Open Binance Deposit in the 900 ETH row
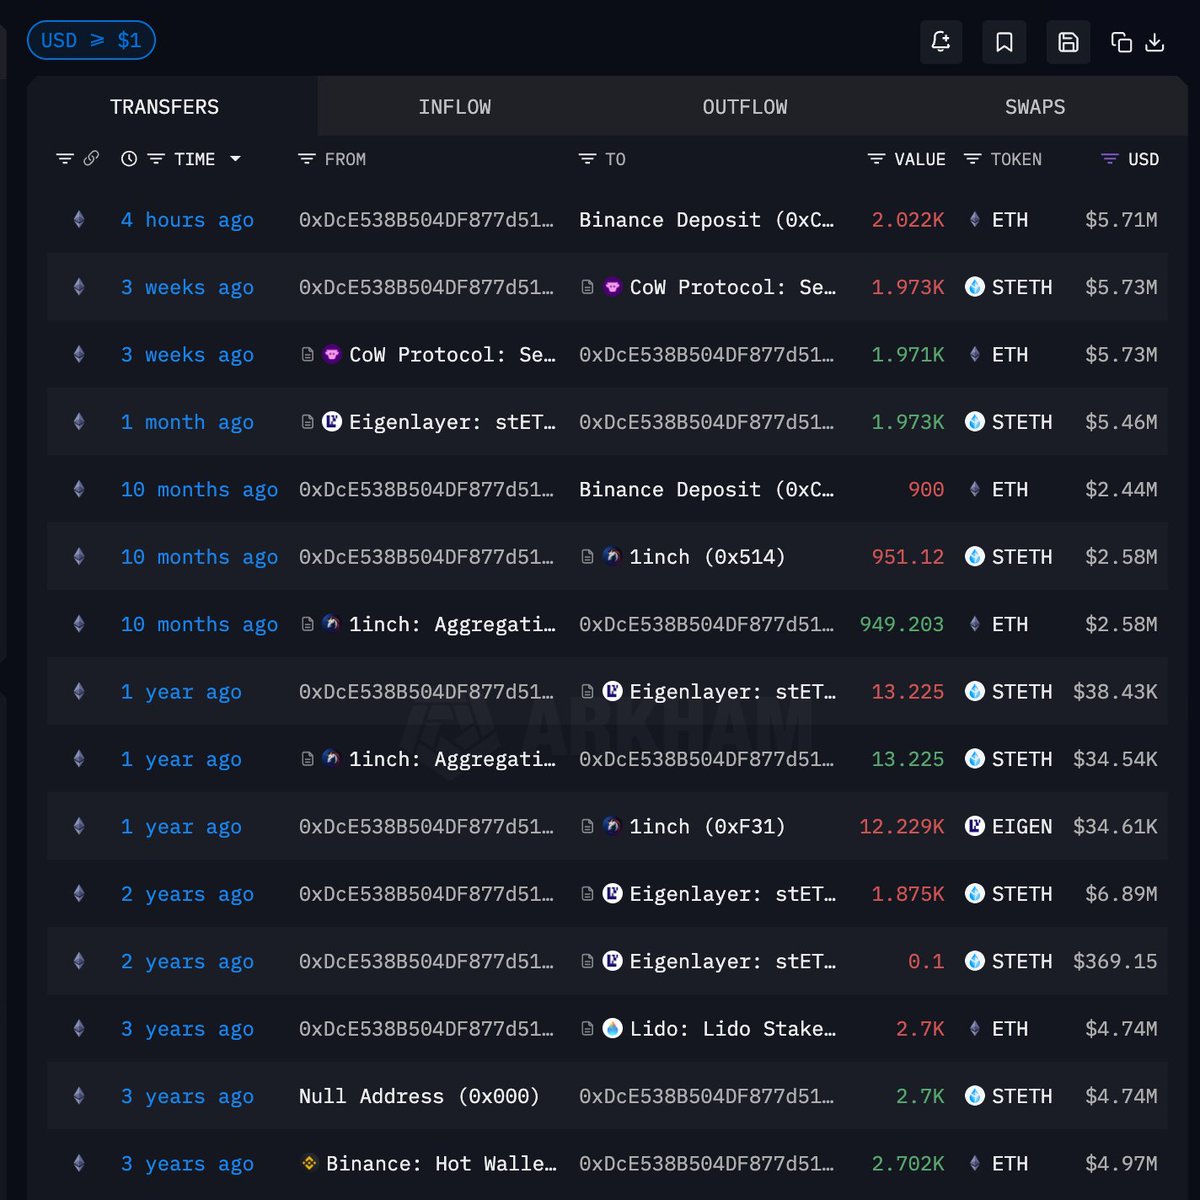This screenshot has width=1200, height=1200. tap(706, 490)
